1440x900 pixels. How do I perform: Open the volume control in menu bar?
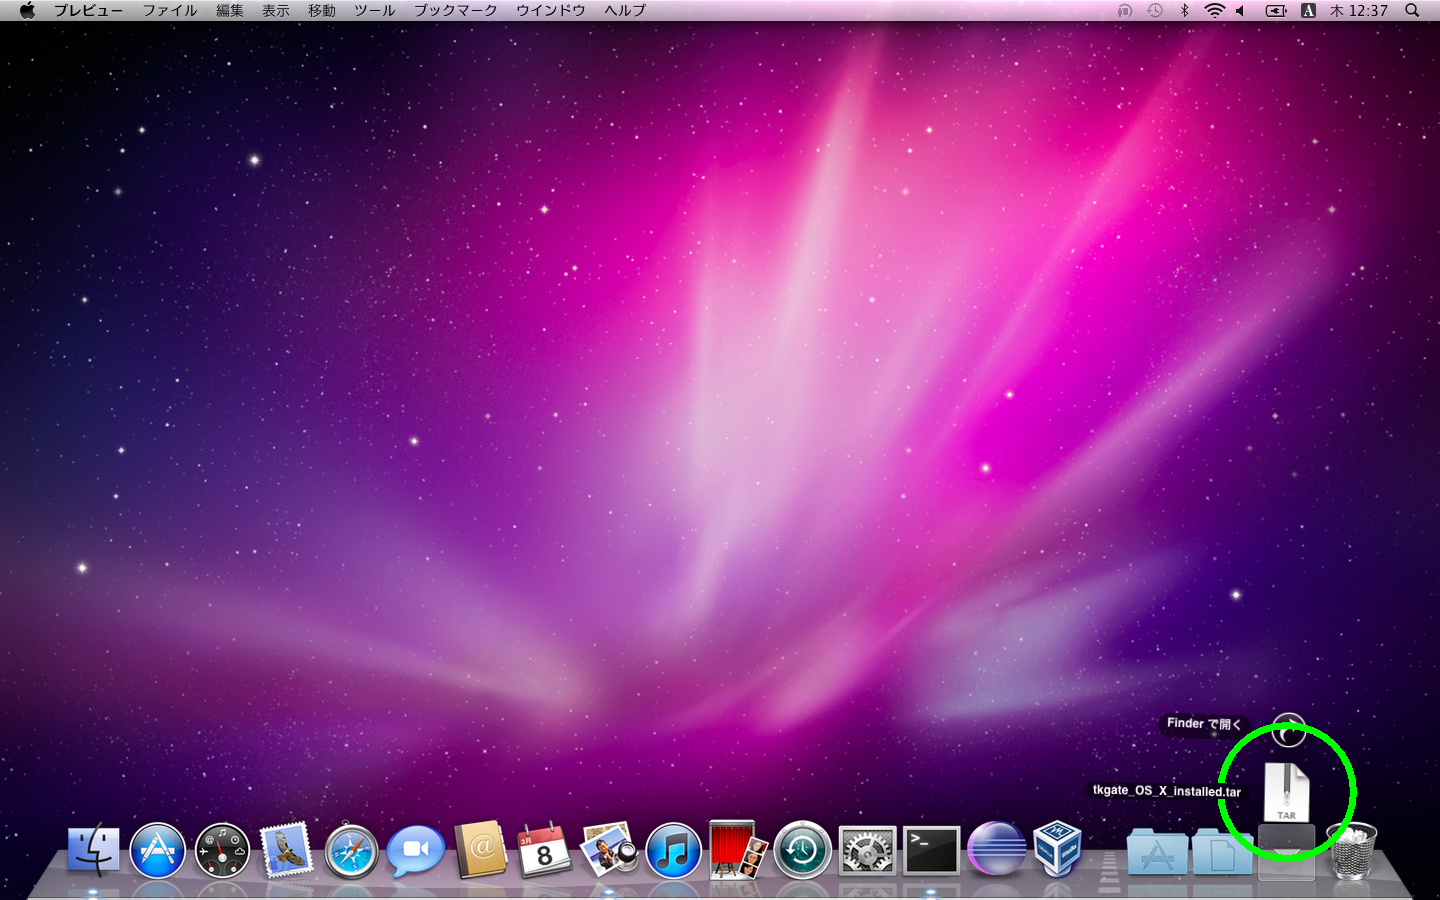point(1241,10)
